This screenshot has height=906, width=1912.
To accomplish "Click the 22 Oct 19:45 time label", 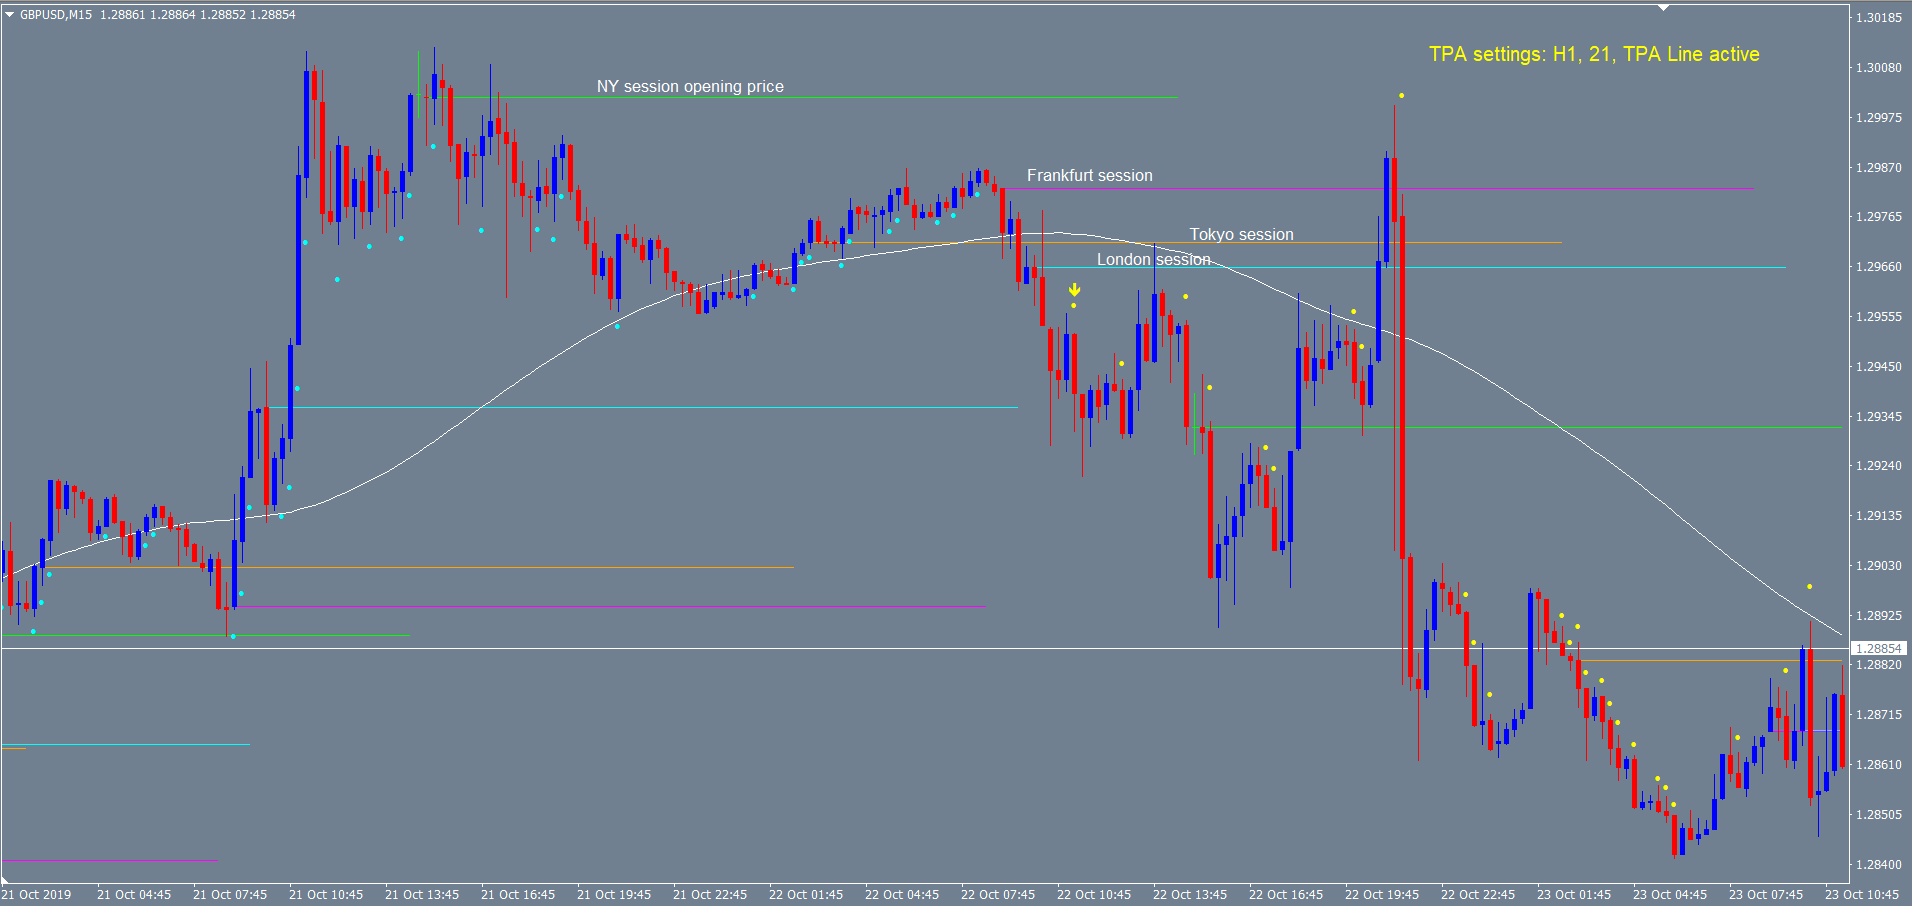I will coord(1382,895).
